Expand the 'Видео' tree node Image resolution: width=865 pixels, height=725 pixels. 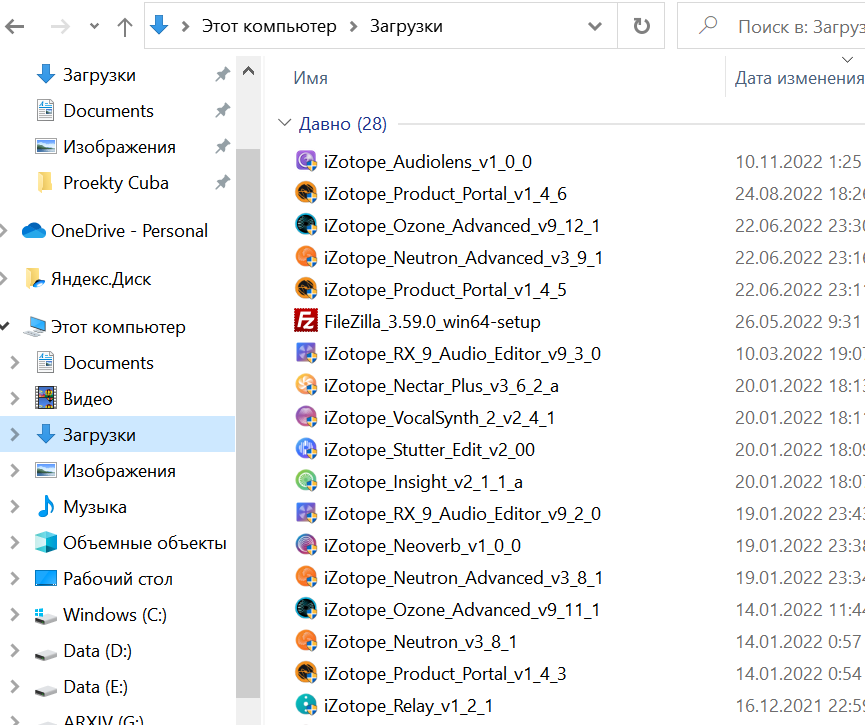pos(15,398)
